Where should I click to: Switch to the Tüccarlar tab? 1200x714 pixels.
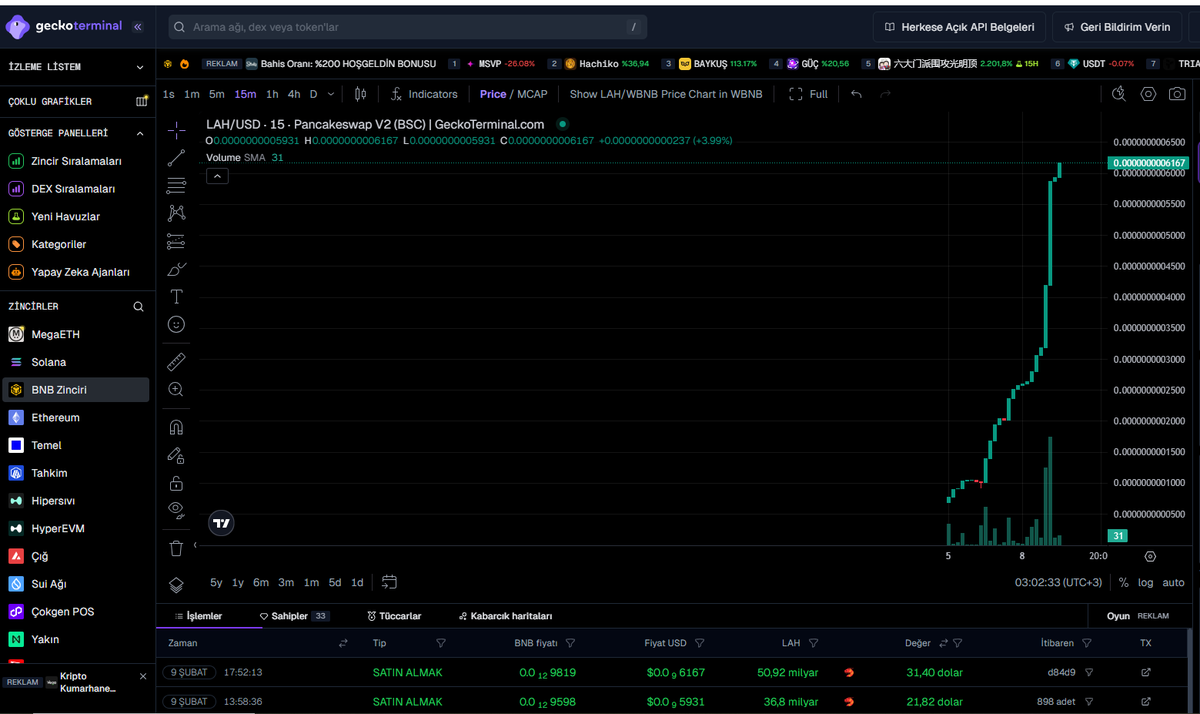coord(394,616)
